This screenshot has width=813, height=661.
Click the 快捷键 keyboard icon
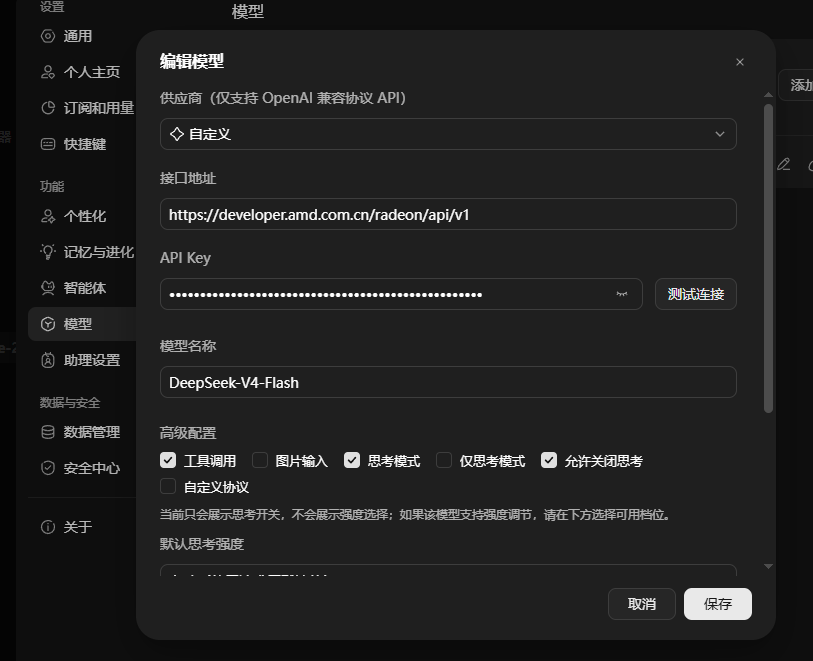coord(48,144)
